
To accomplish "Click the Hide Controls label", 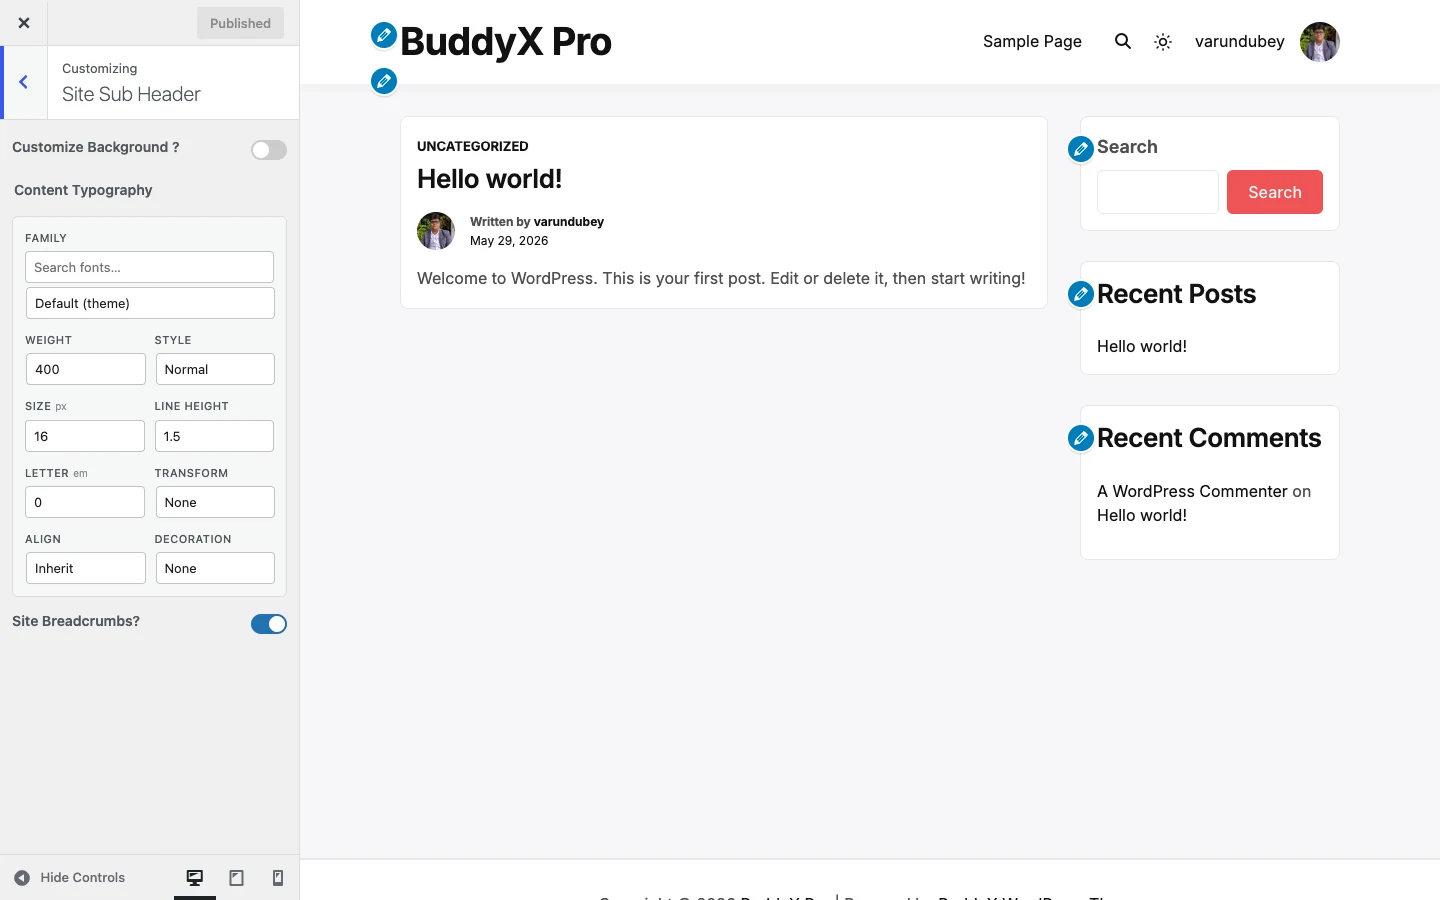I will point(83,878).
